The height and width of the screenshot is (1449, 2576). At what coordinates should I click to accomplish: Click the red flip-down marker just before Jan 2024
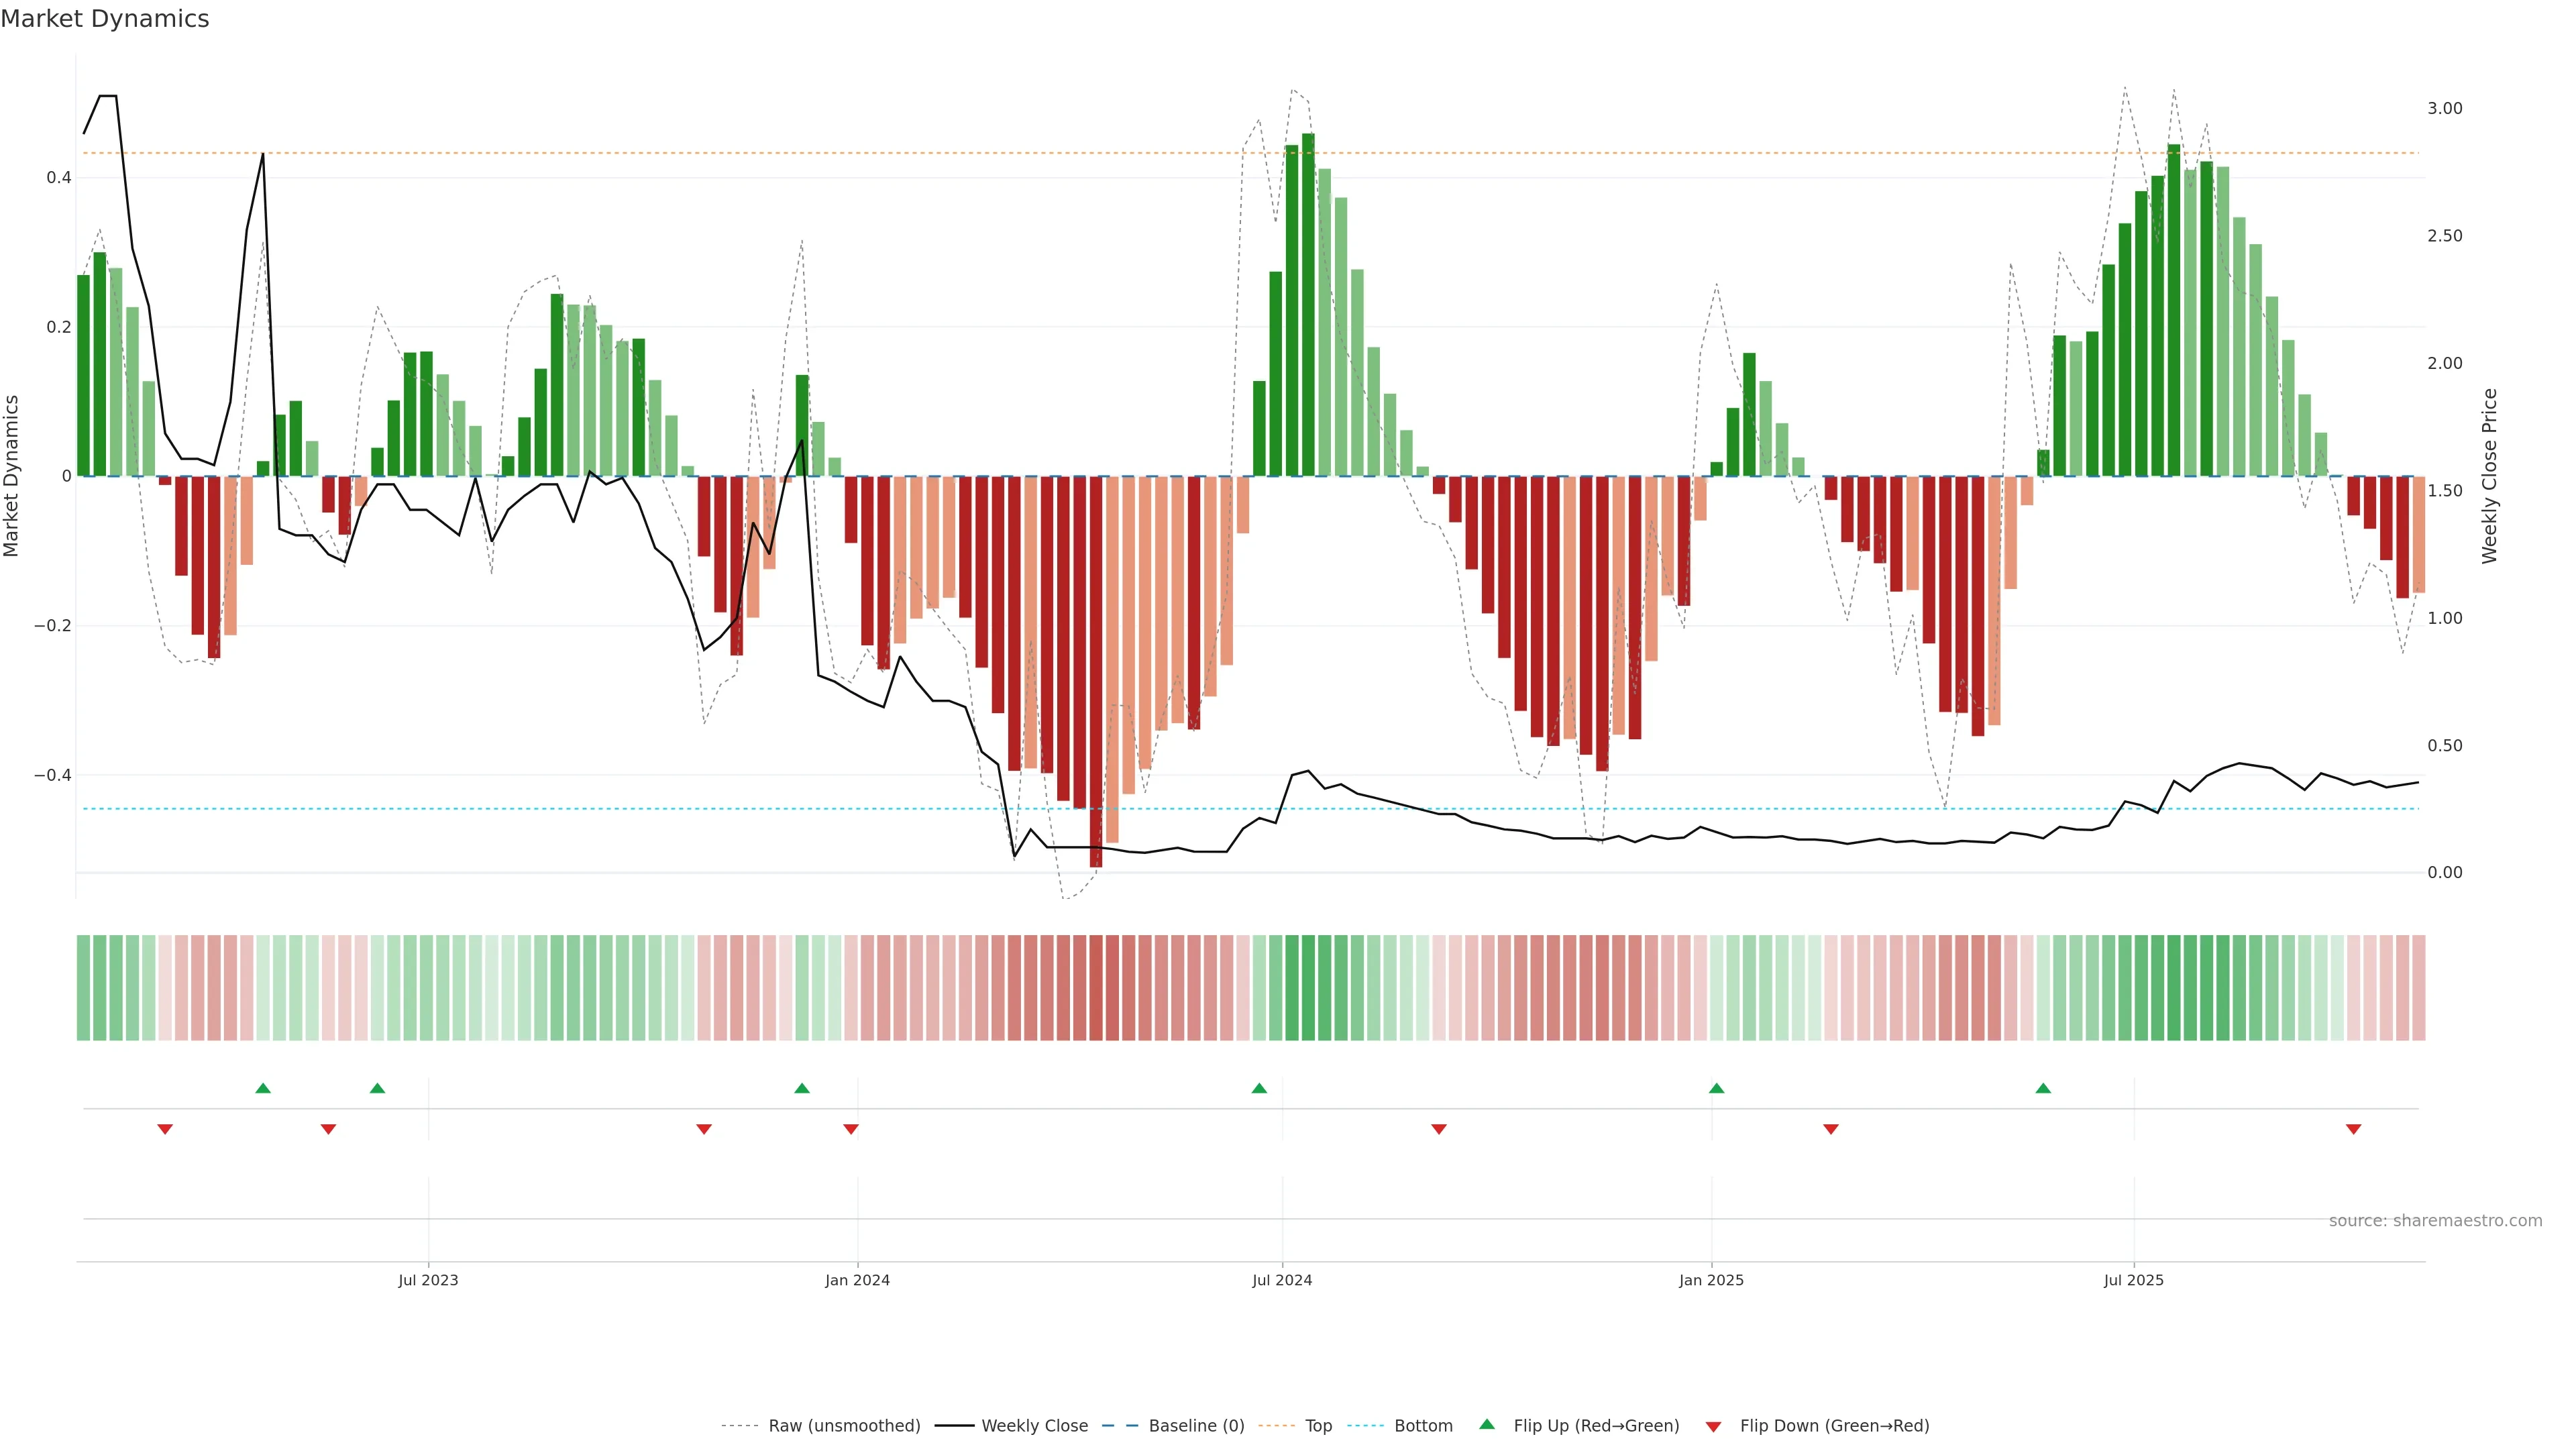click(x=851, y=1129)
